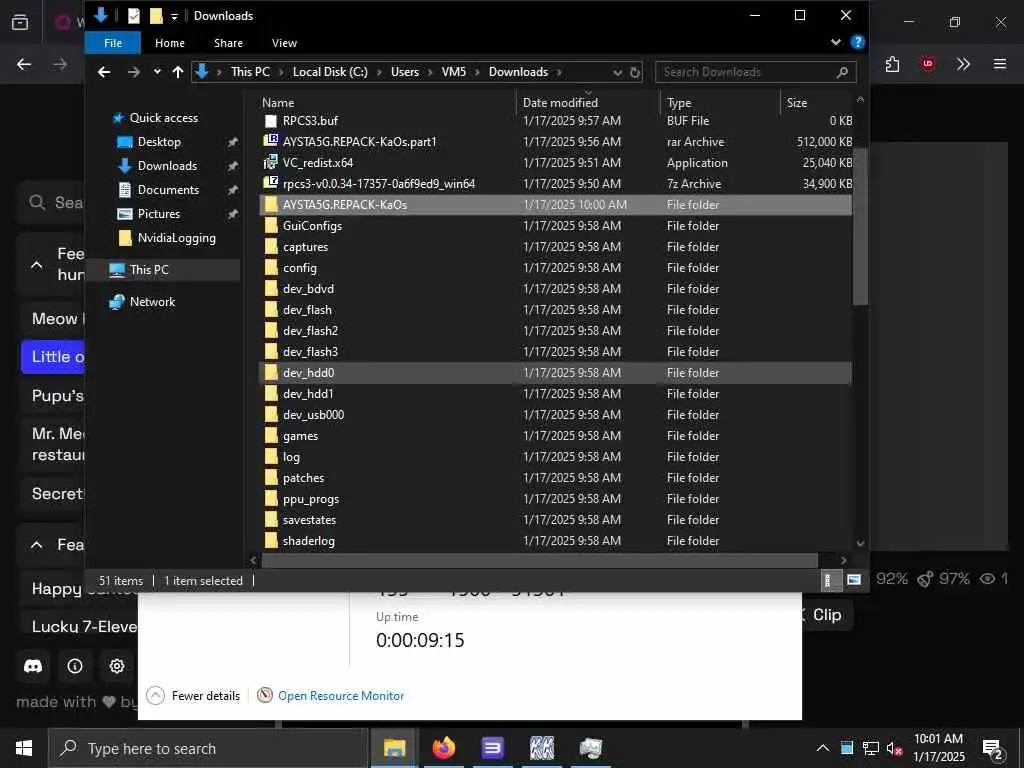Expand address bar history dropdown
Screen dimensions: 1024x768
[617, 72]
